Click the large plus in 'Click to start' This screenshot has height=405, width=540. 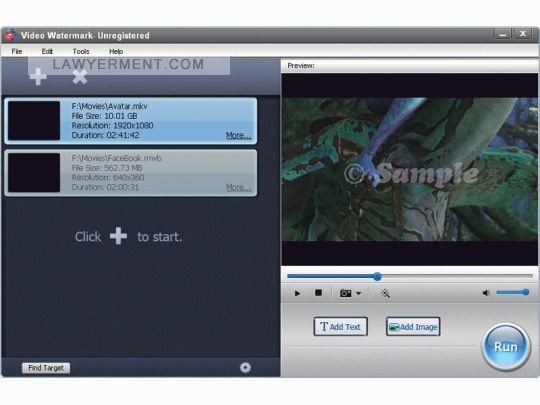point(118,236)
